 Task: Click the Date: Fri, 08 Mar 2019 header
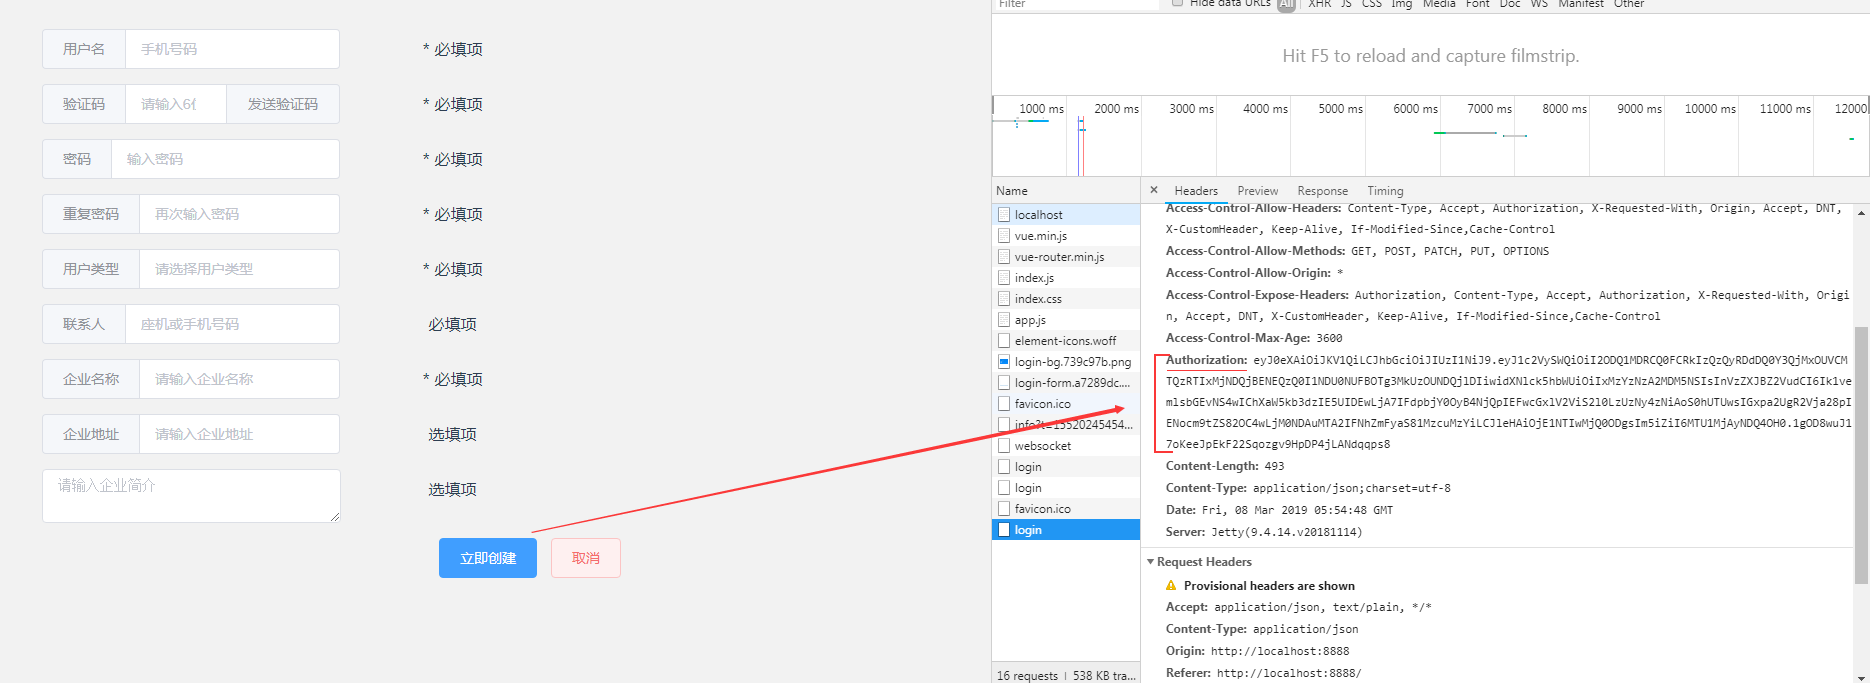tap(1279, 510)
